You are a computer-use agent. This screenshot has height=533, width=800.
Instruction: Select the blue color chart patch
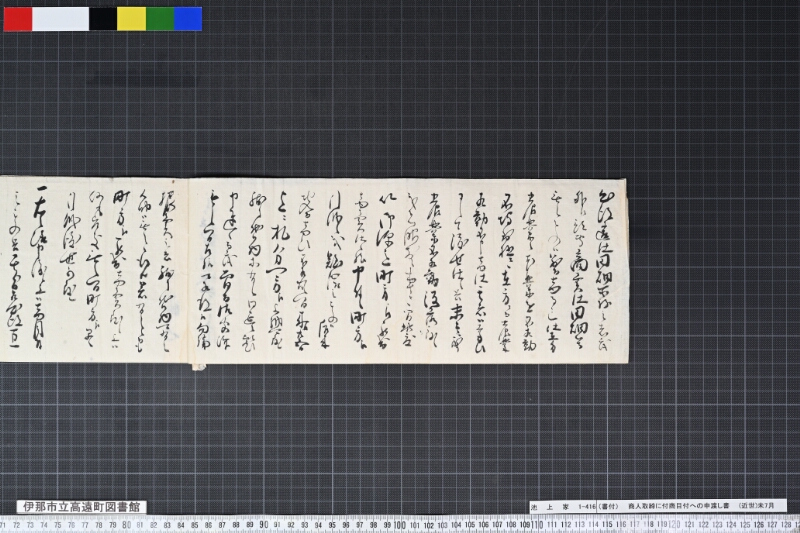tap(188, 19)
